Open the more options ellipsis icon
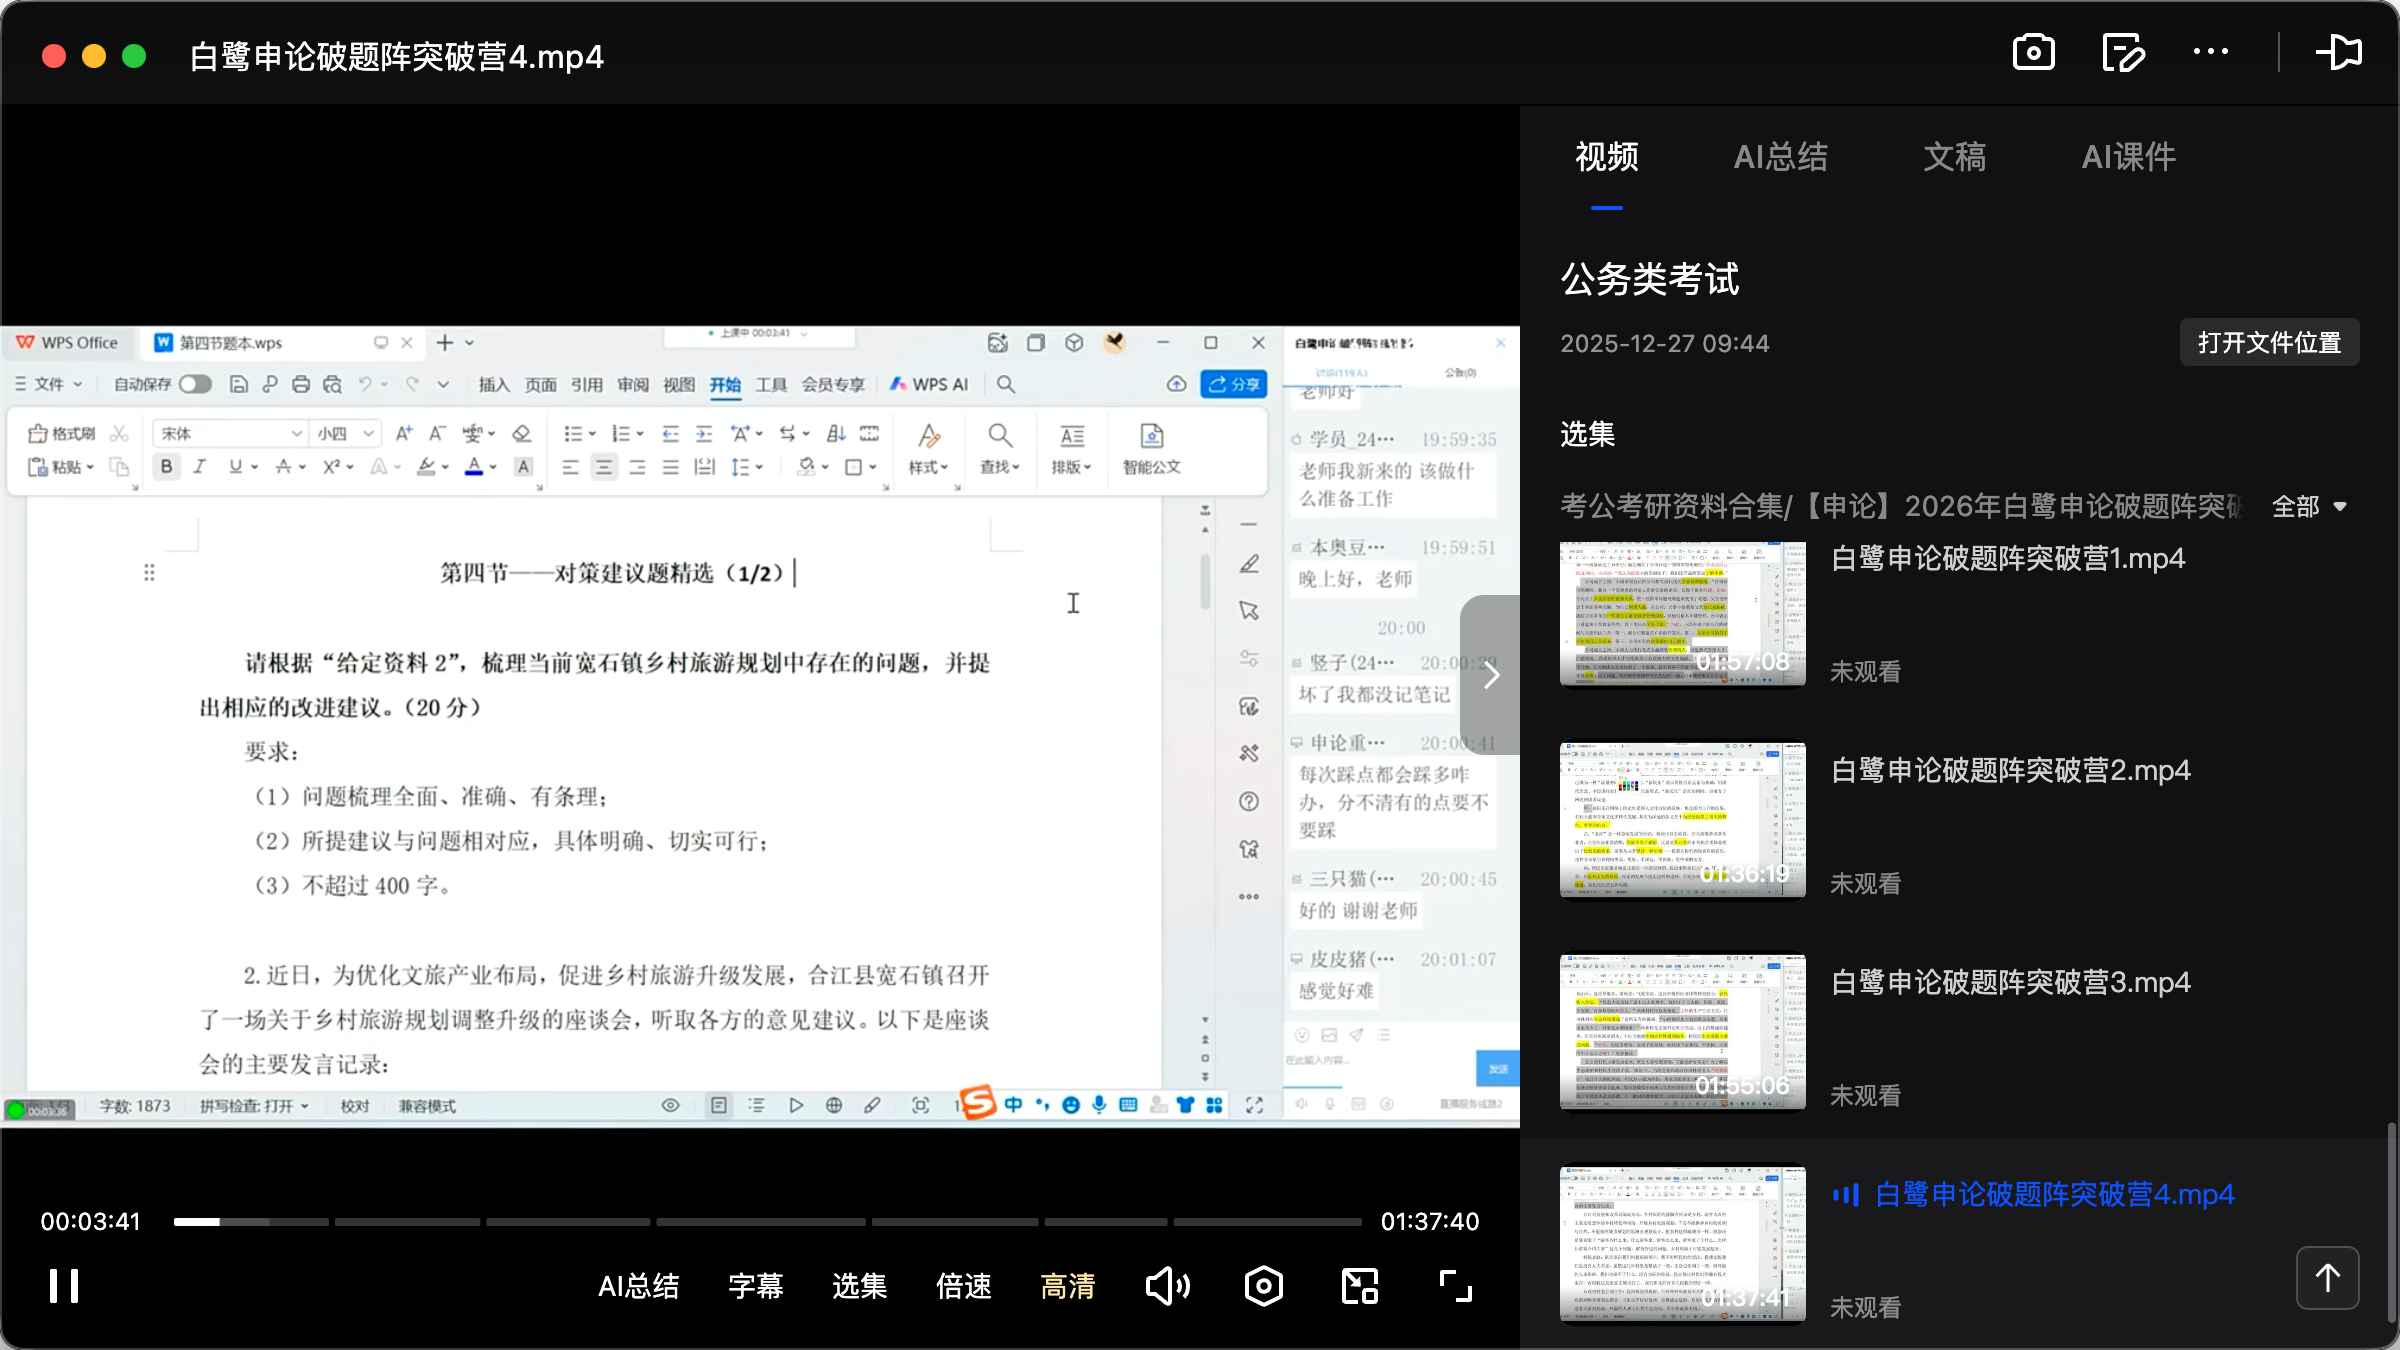2400x1350 pixels. (2211, 52)
